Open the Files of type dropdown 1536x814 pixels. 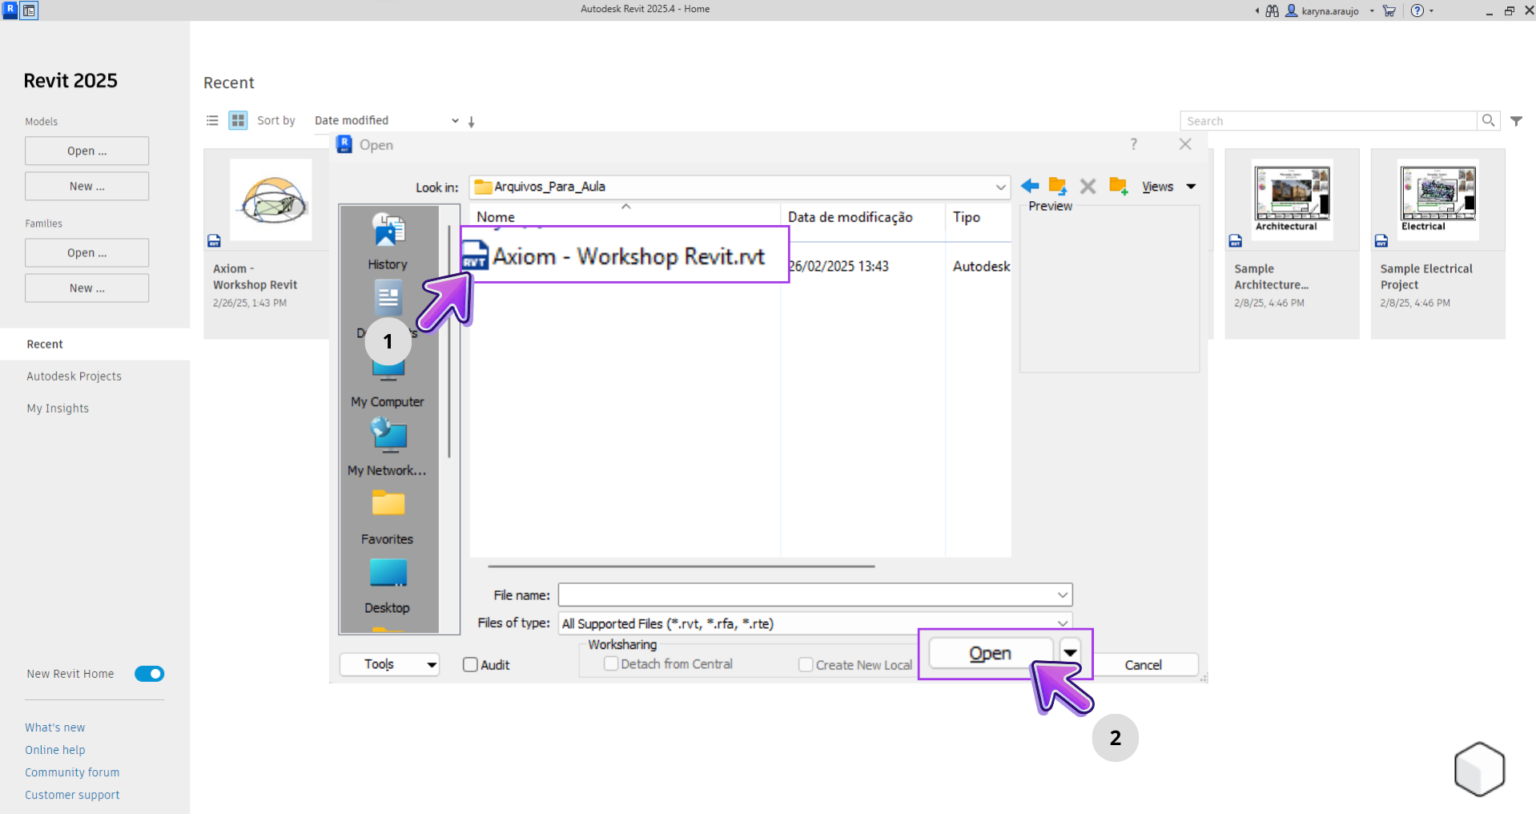1062,623
